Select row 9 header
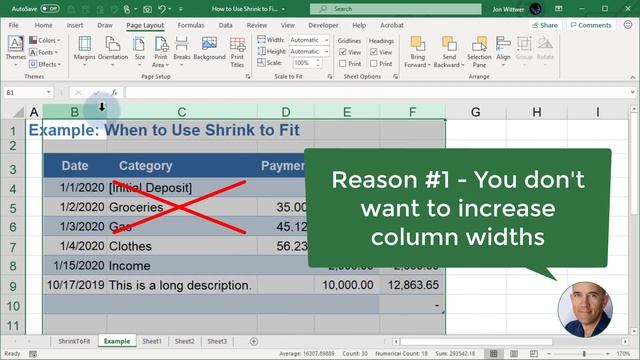 tap(13, 286)
